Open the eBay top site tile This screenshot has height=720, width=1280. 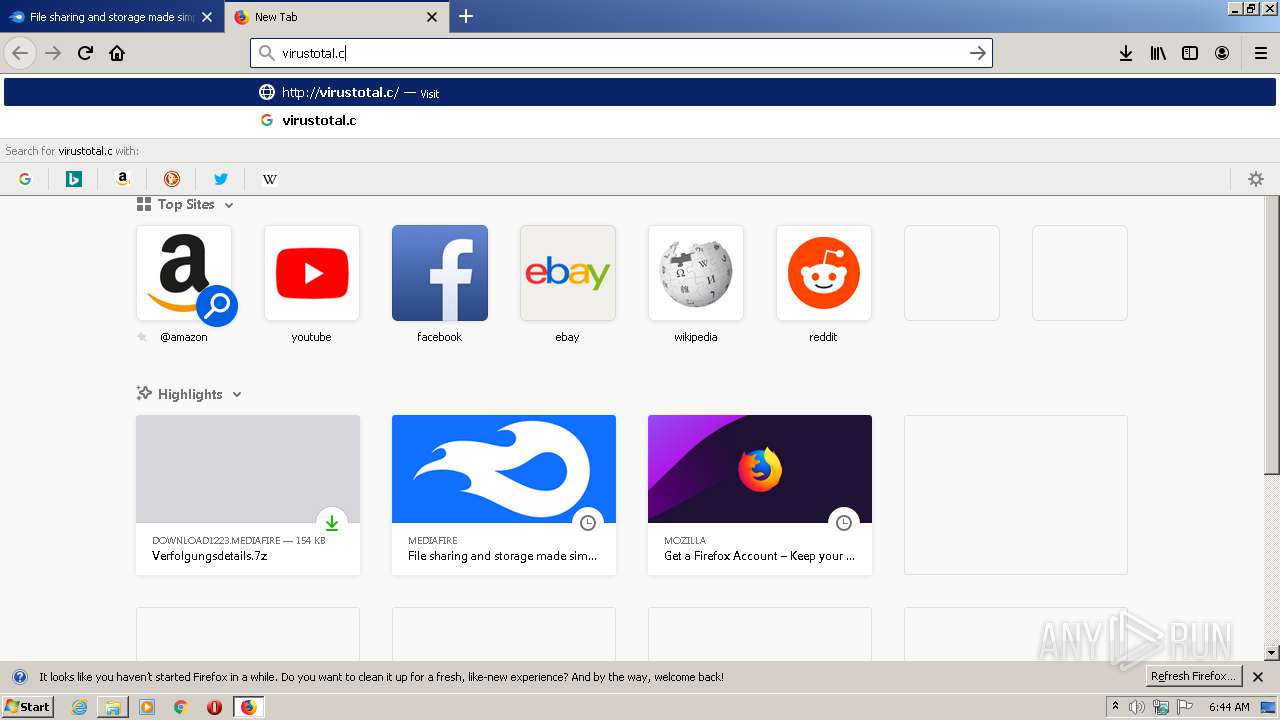568,273
